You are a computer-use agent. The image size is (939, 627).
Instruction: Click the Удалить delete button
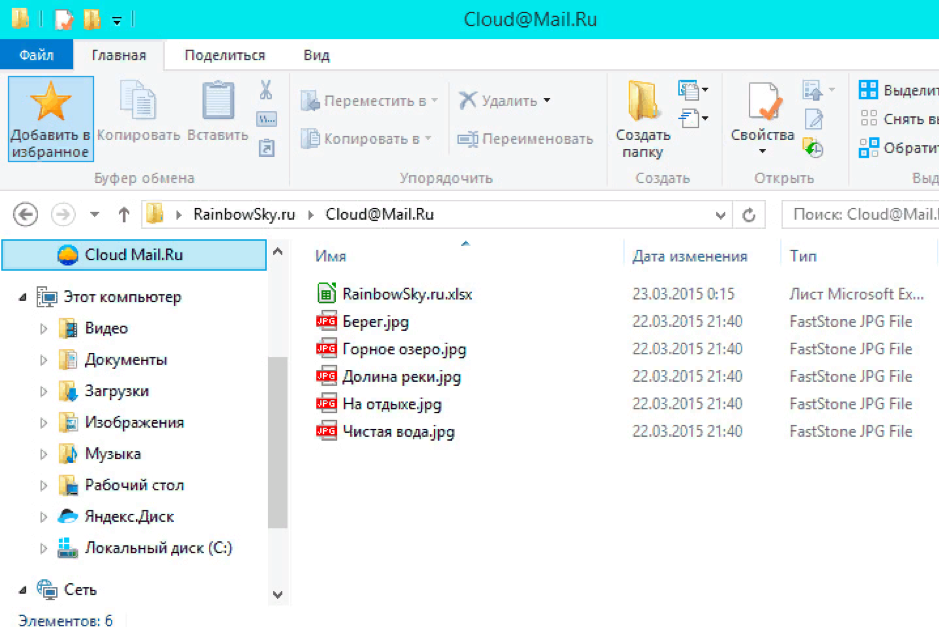click(498, 101)
